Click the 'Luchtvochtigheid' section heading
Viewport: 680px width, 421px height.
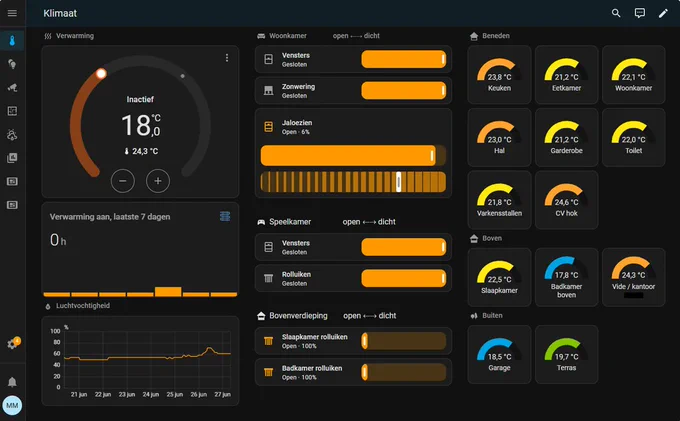83,306
